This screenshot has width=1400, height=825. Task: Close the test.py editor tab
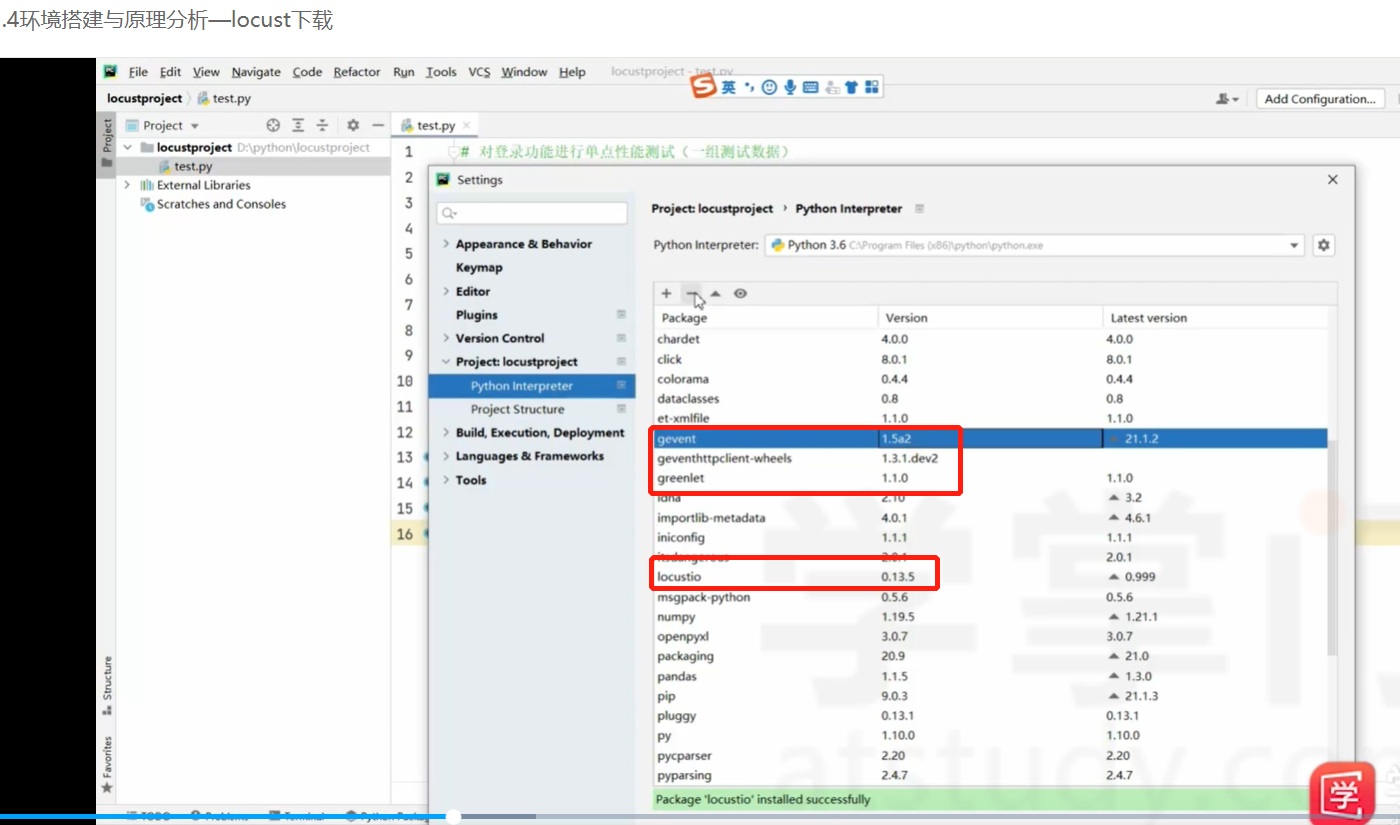pyautogui.click(x=466, y=125)
